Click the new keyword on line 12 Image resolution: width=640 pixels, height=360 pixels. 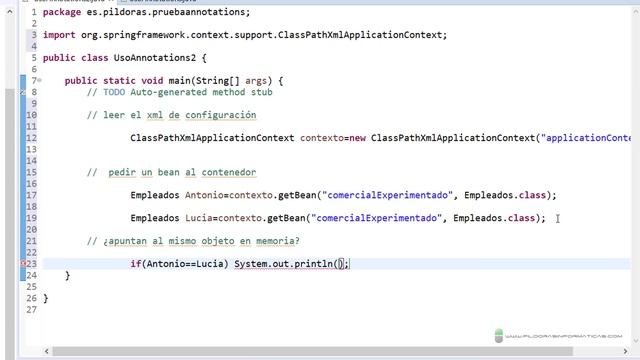click(x=358, y=138)
